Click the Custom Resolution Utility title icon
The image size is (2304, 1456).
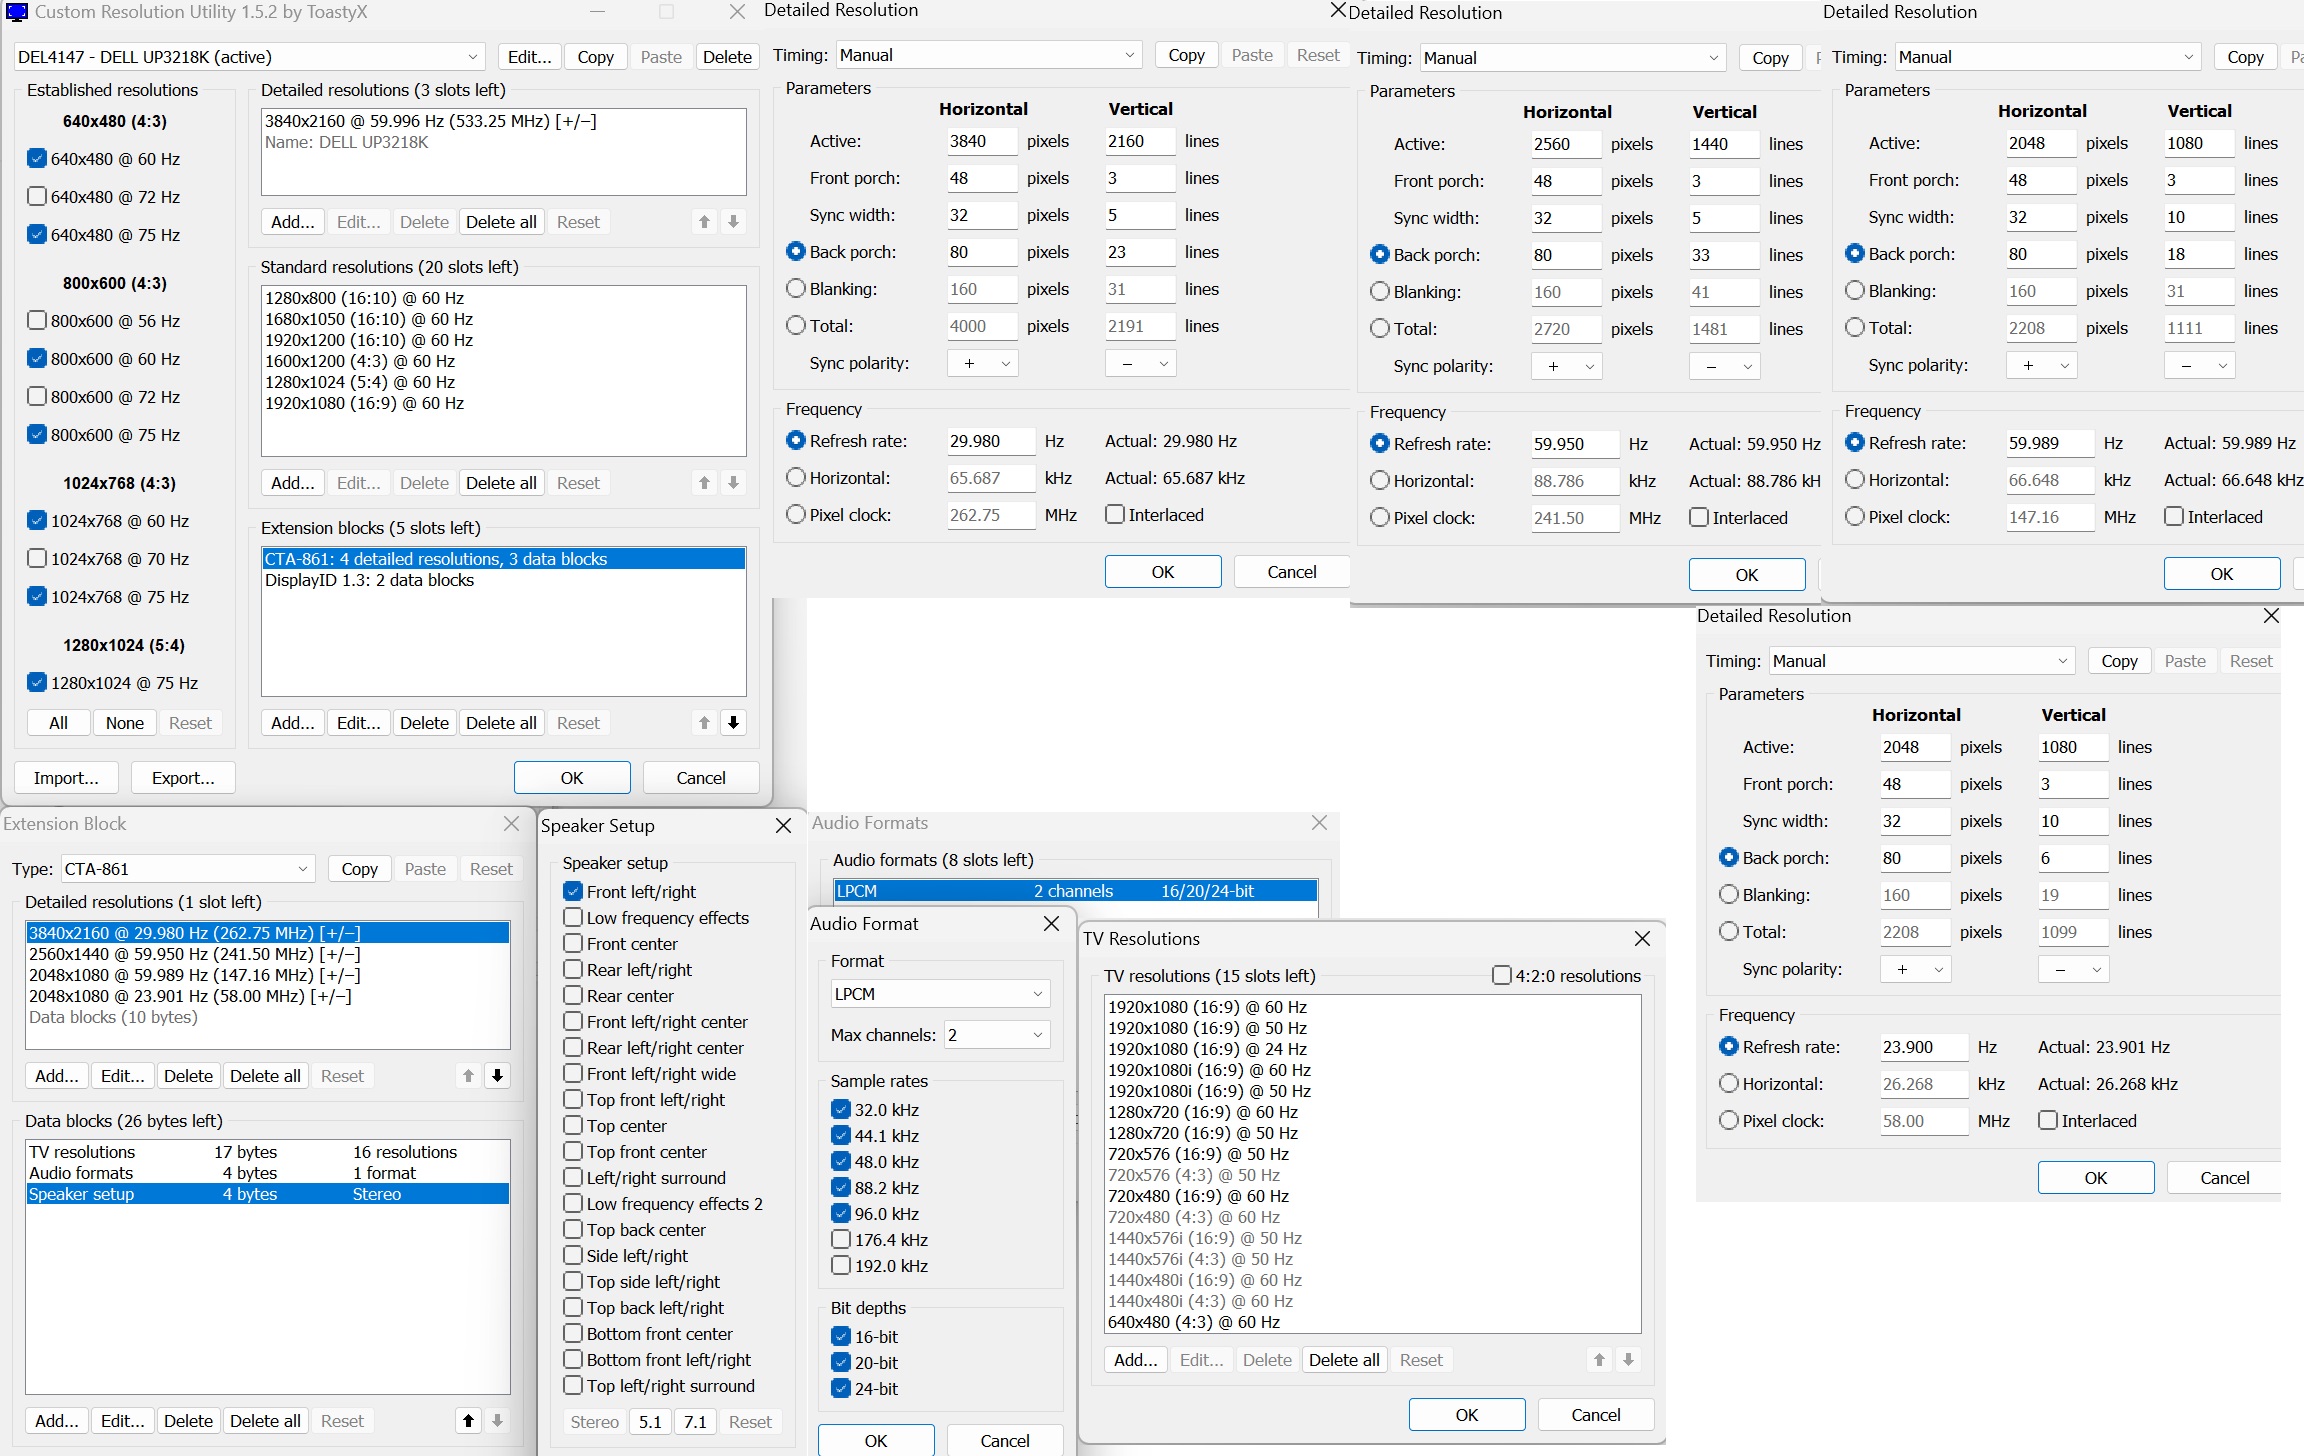click(x=16, y=12)
